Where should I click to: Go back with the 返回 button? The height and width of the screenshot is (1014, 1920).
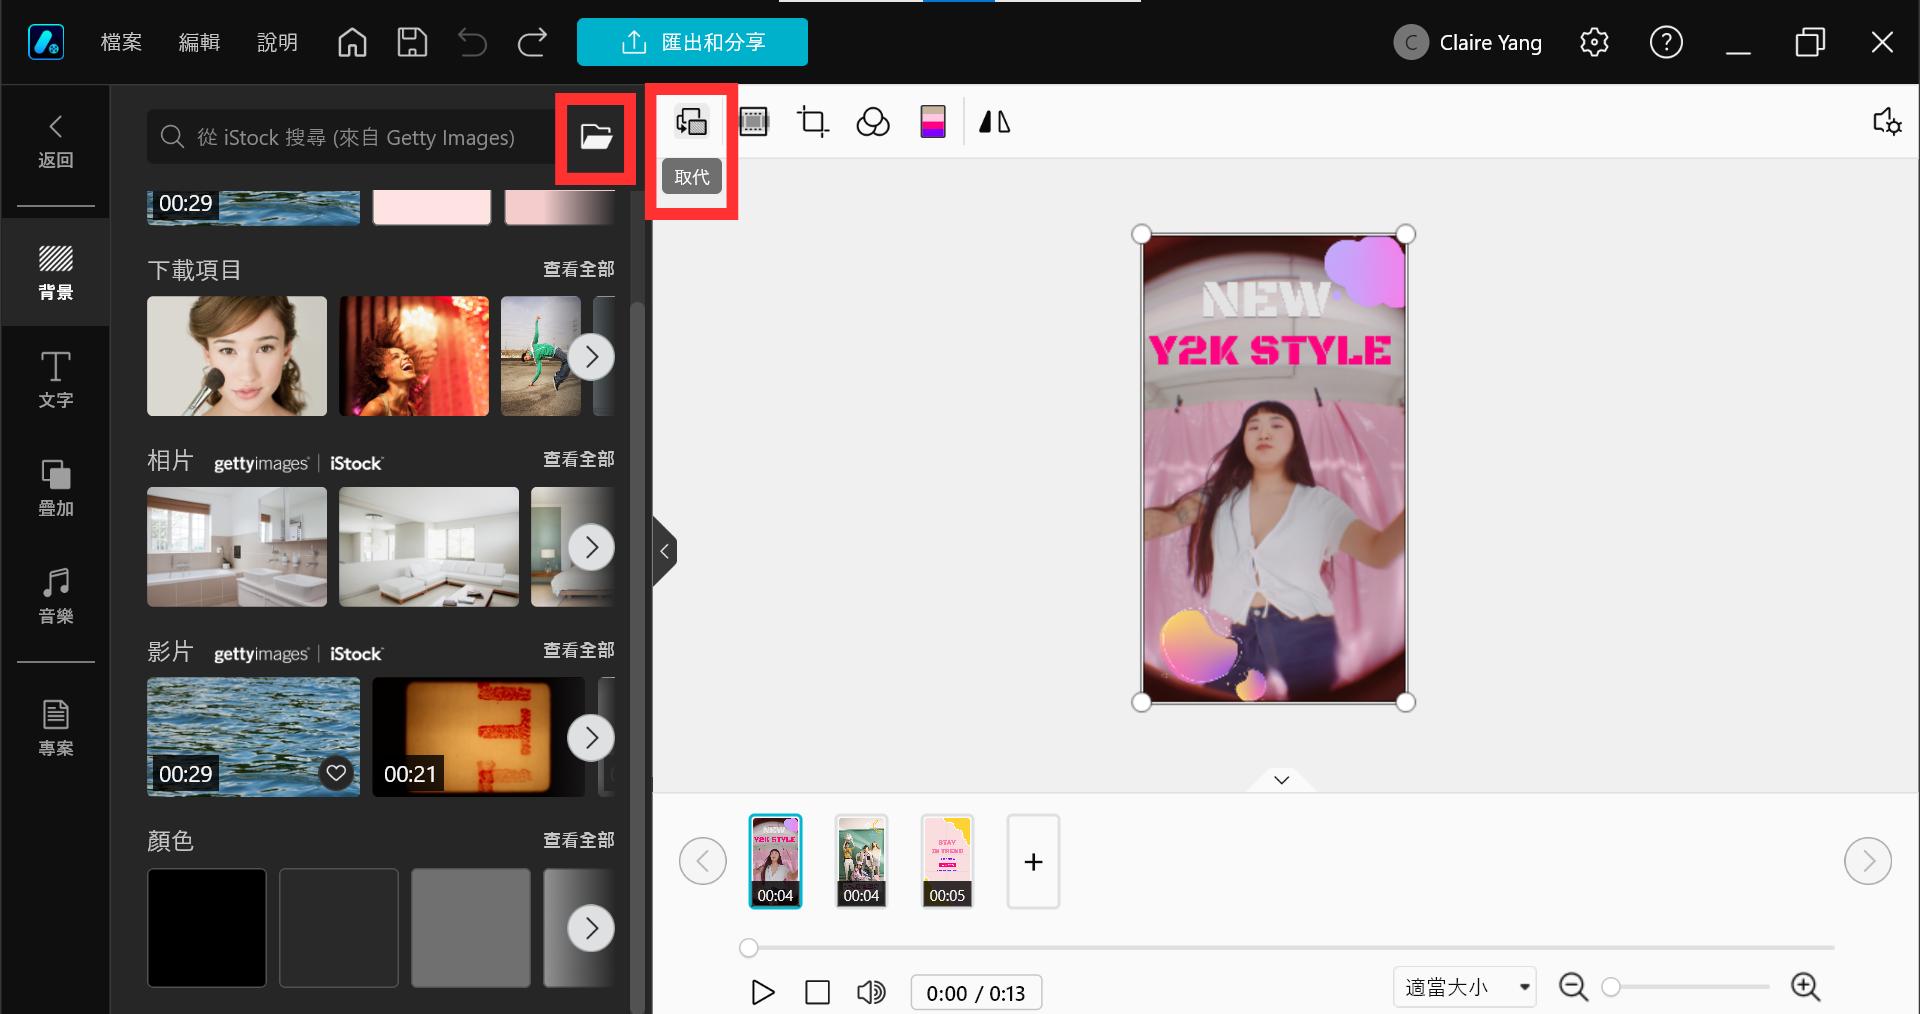pos(56,141)
